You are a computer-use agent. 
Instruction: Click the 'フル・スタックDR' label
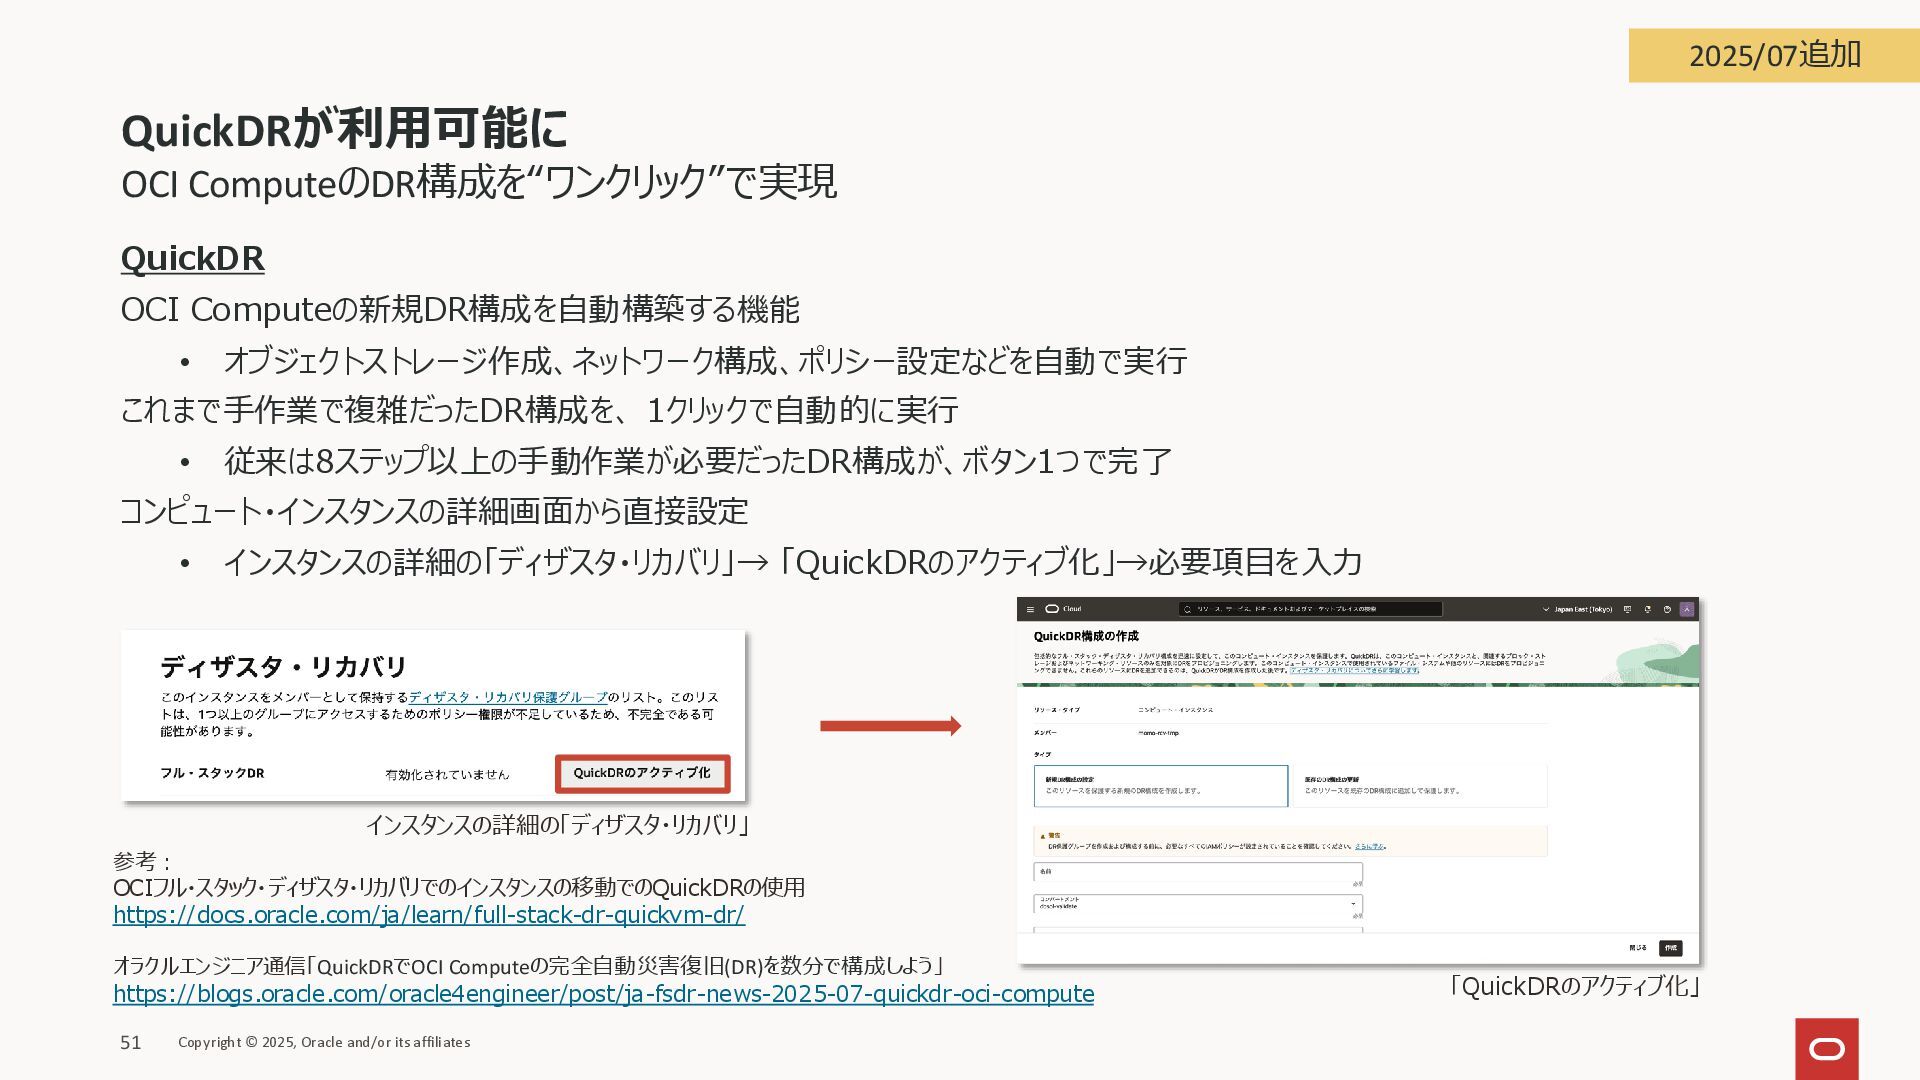click(212, 773)
